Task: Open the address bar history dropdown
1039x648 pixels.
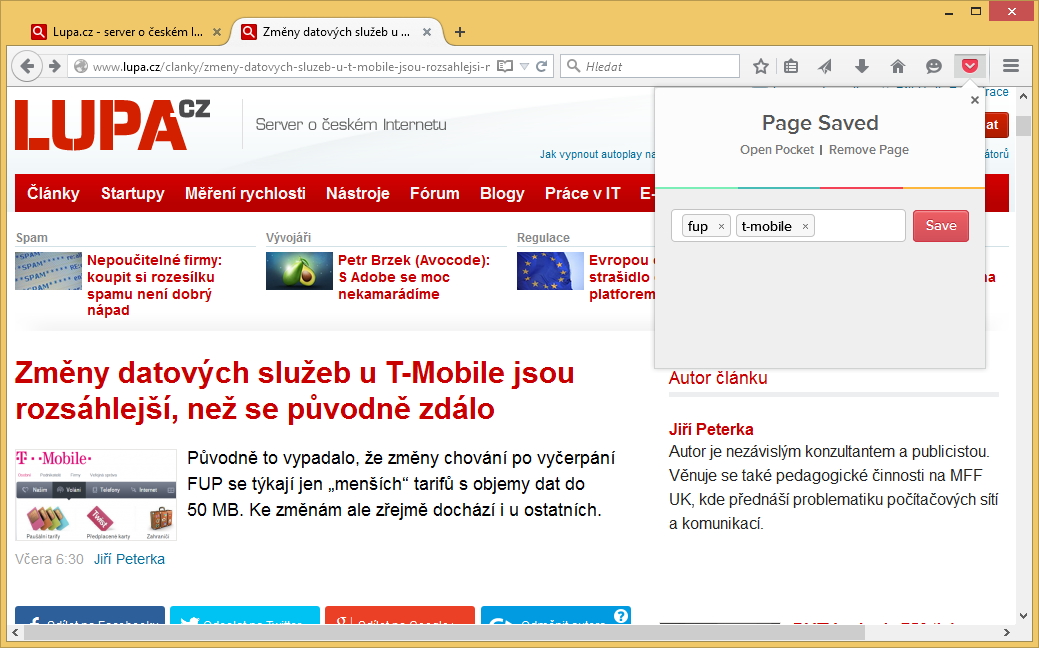Action: pos(524,66)
